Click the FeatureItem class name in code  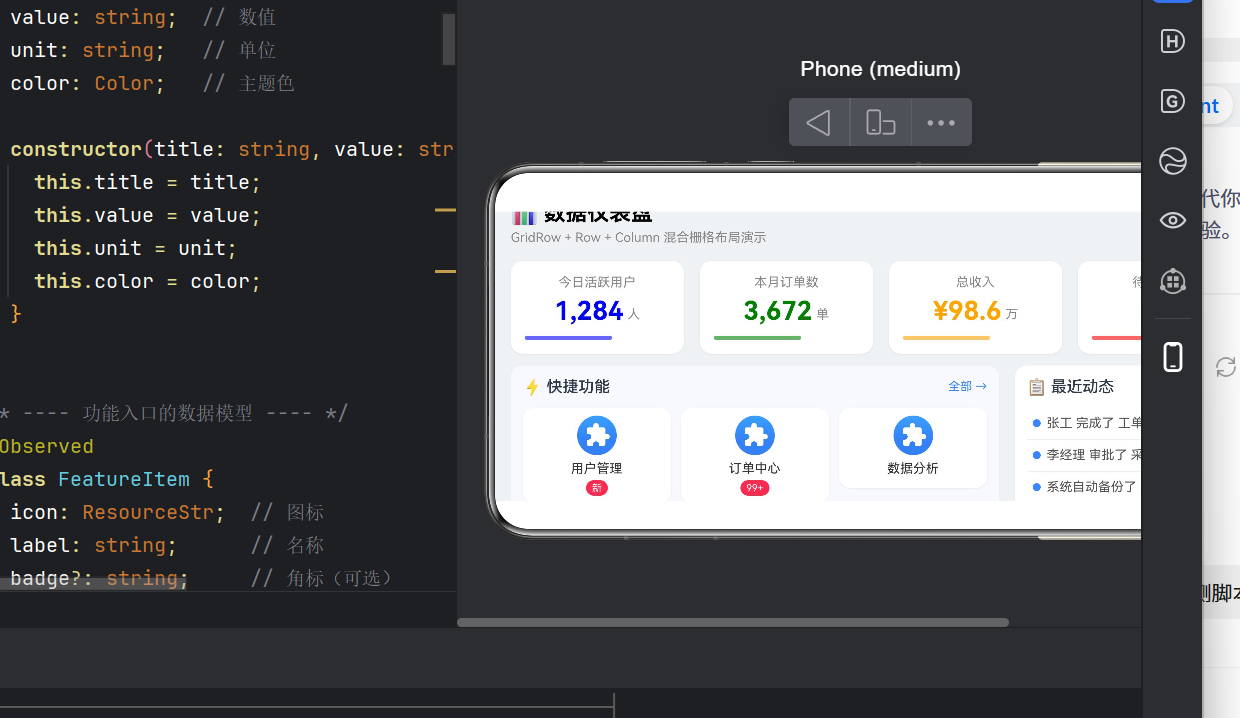tap(124, 479)
